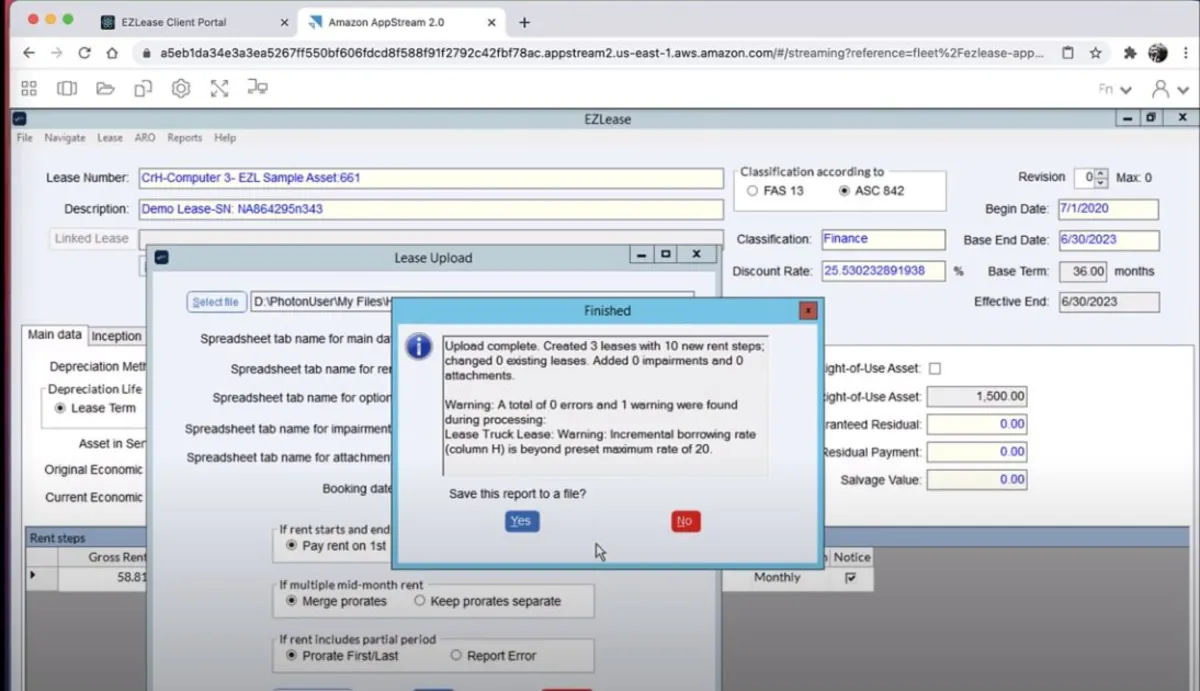This screenshot has height=691, width=1200.
Task: Open the Chrome three-dot menu
Action: pos(1185,53)
